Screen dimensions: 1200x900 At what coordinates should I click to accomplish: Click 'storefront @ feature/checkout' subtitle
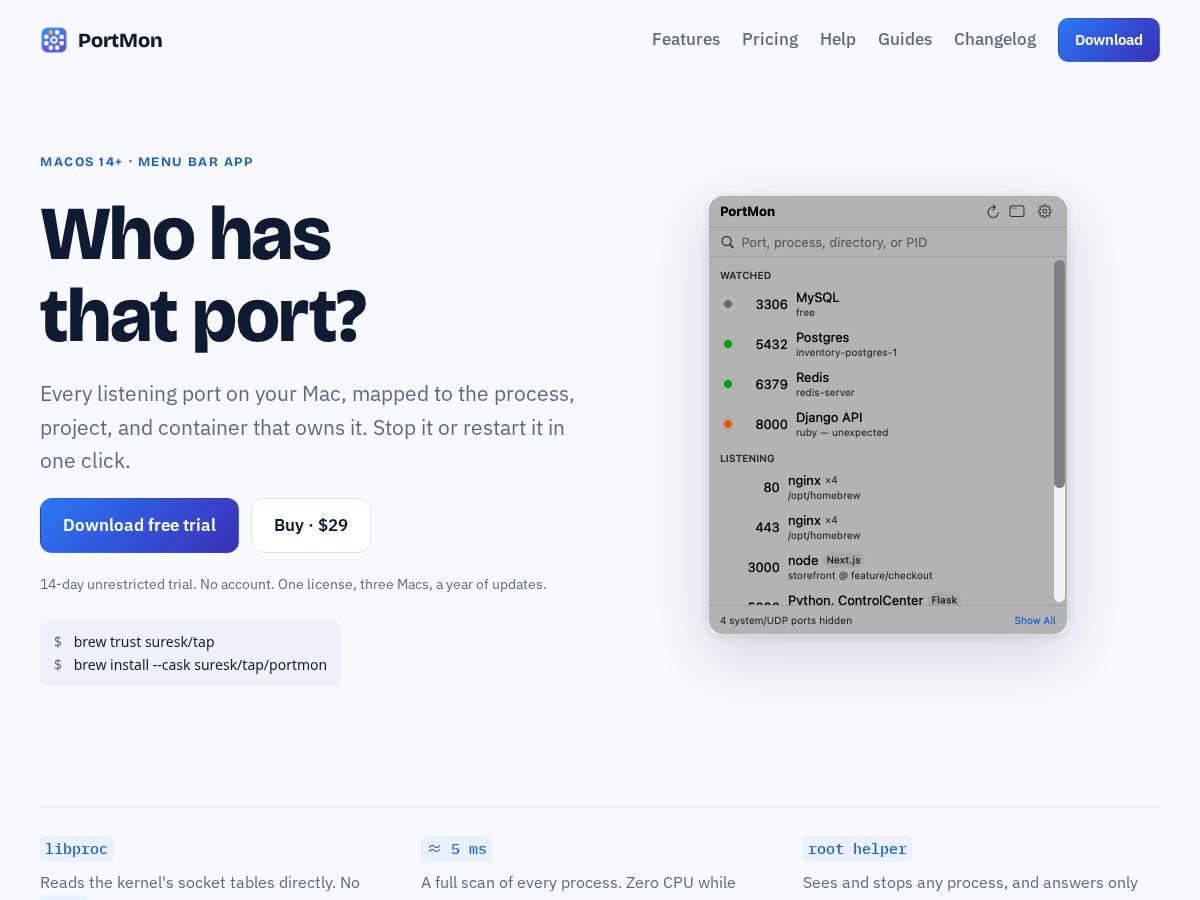860,576
